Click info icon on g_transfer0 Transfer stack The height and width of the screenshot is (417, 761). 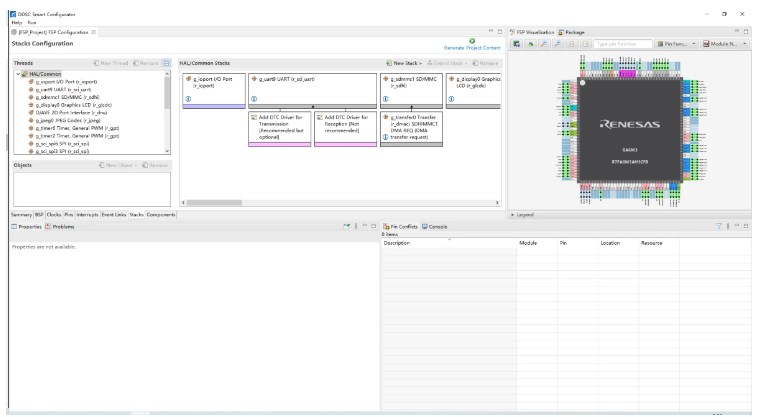[x=385, y=137]
